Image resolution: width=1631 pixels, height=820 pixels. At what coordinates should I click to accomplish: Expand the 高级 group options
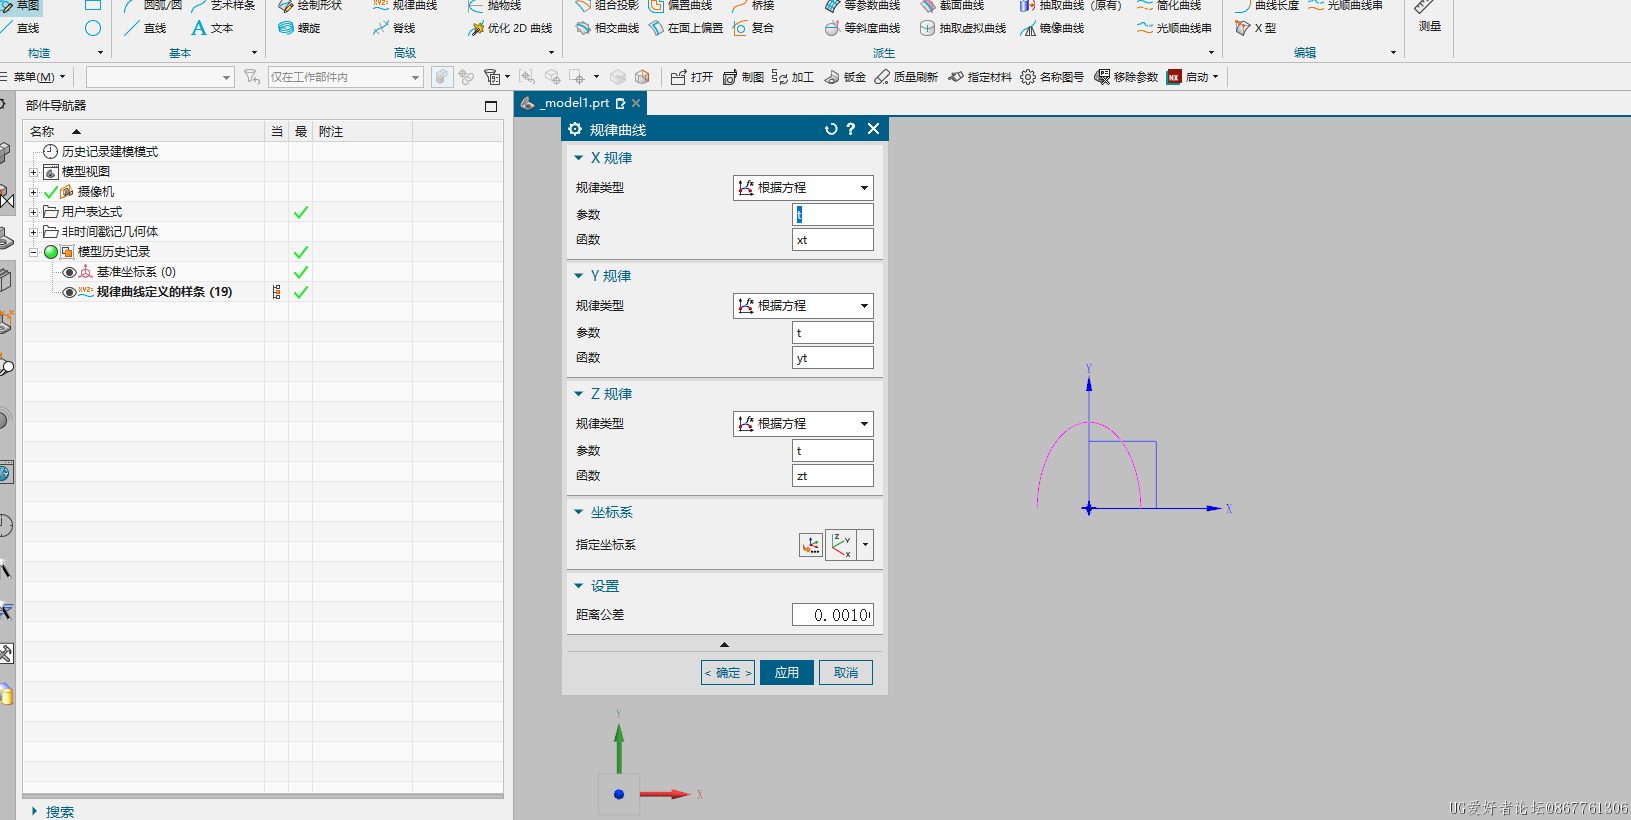pyautogui.click(x=551, y=53)
